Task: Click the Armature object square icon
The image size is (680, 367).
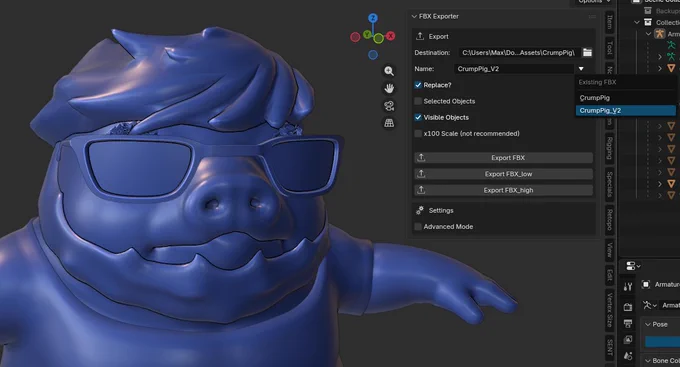Action: [x=646, y=285]
